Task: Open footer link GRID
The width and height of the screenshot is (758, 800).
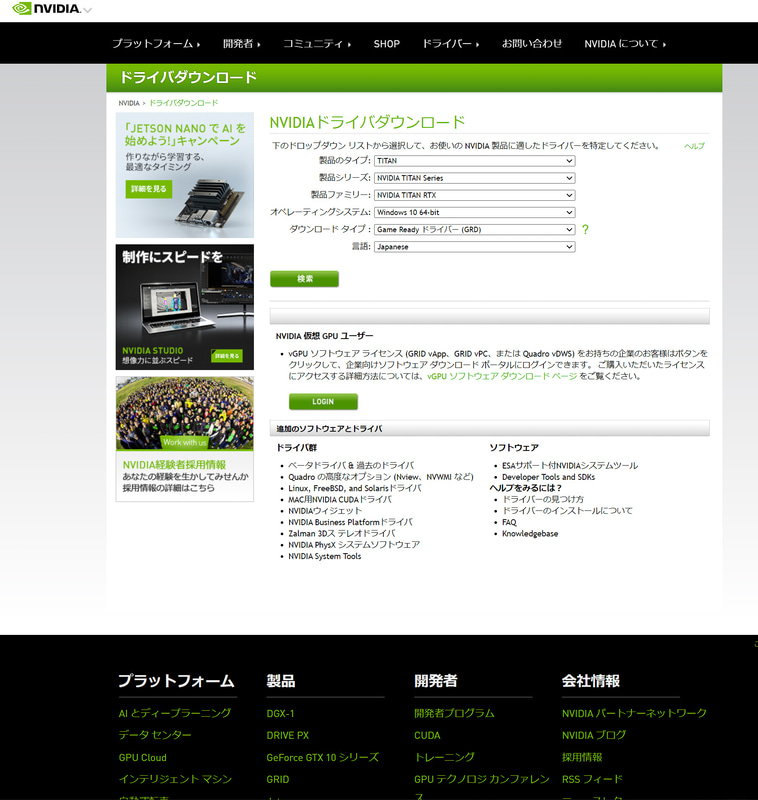Action: [x=277, y=780]
